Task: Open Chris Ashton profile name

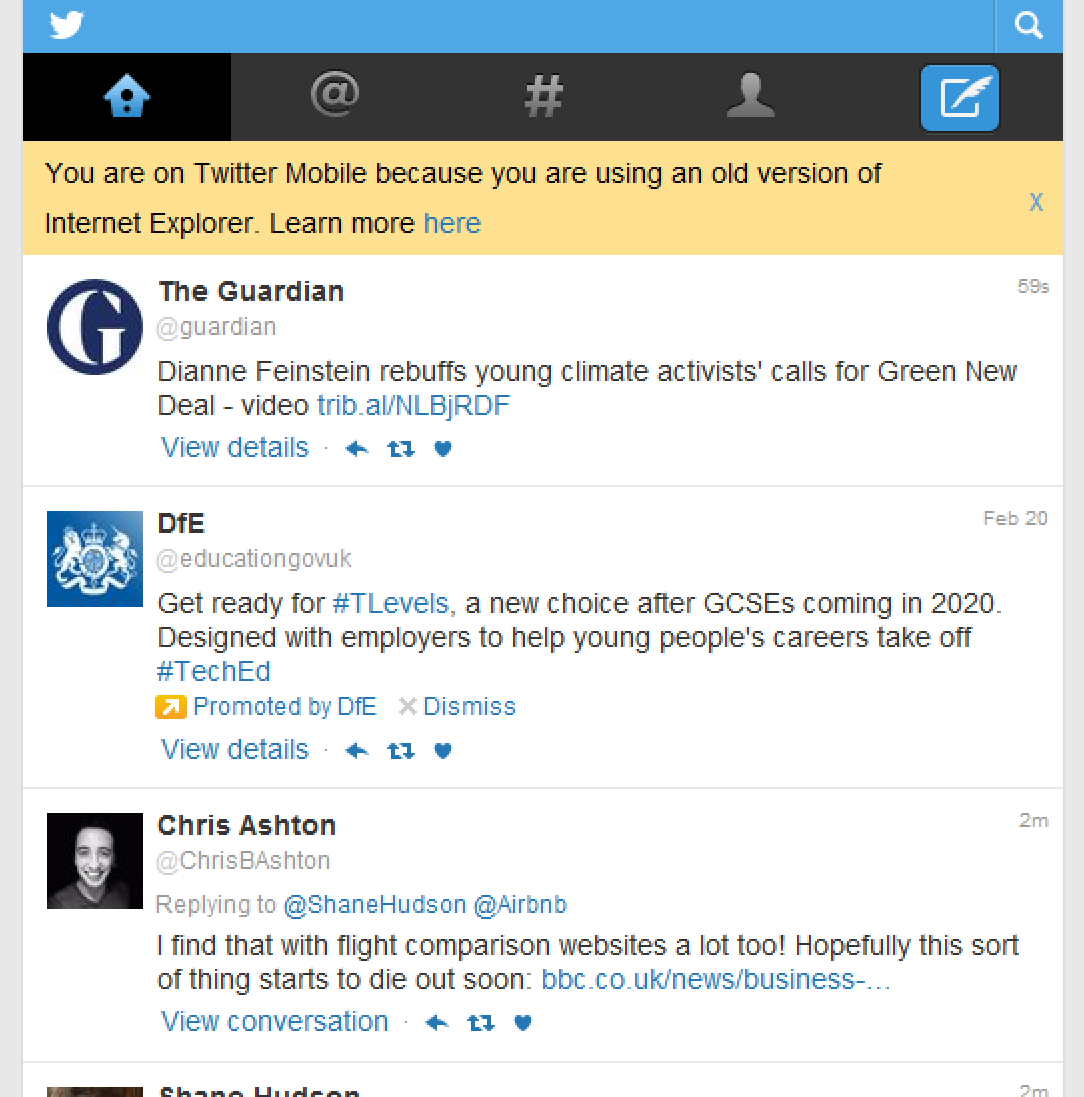Action: (247, 825)
